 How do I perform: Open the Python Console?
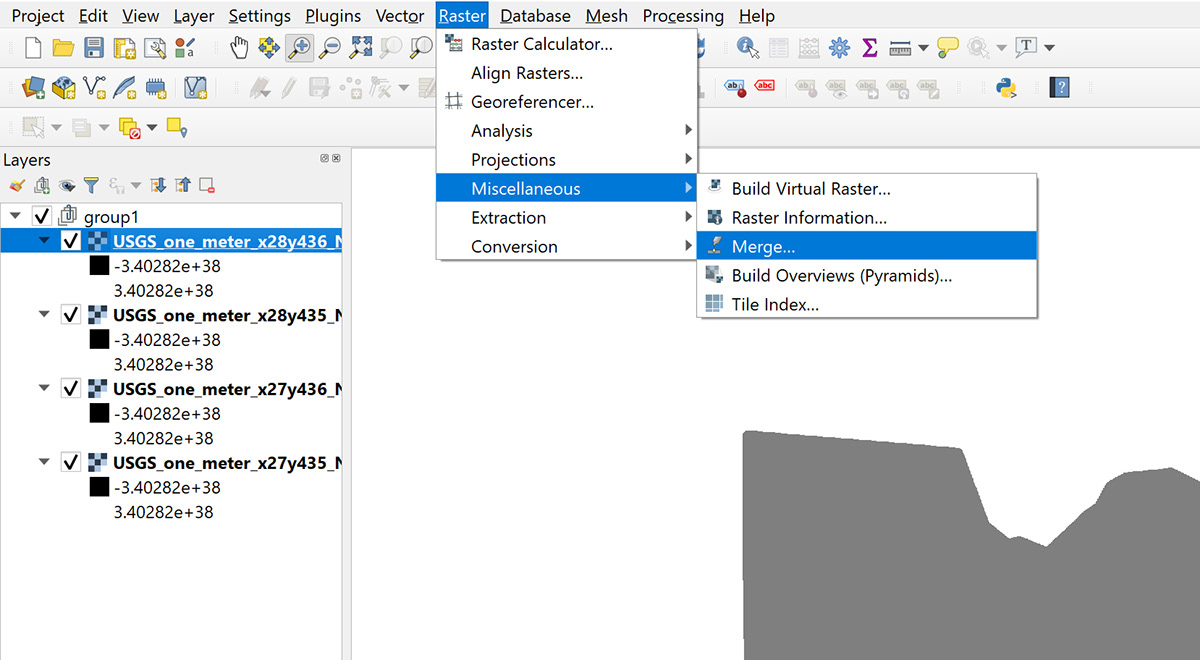click(x=1006, y=88)
